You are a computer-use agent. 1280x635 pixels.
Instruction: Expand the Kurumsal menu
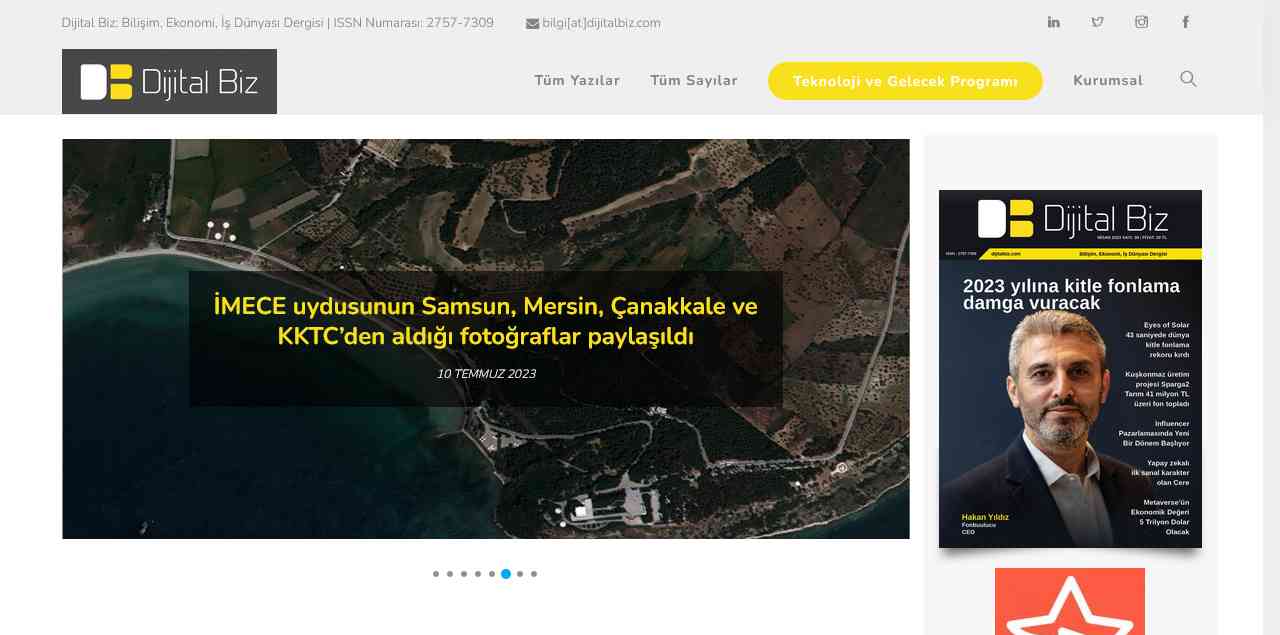1107,81
